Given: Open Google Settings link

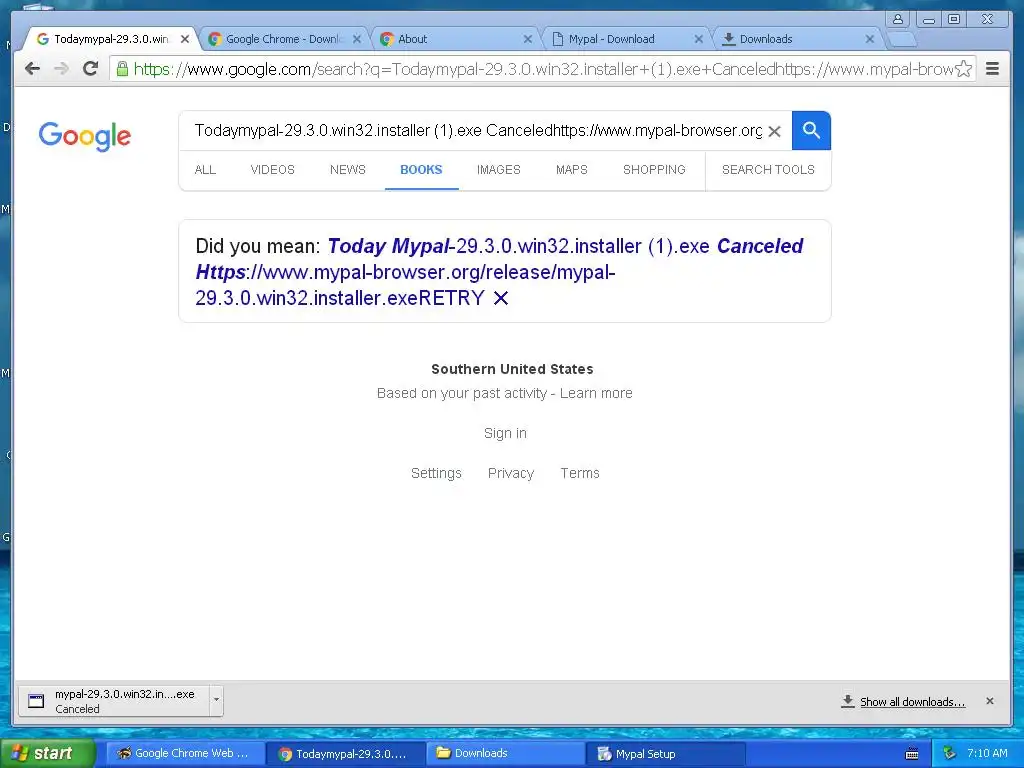Looking at the screenshot, I should [436, 473].
